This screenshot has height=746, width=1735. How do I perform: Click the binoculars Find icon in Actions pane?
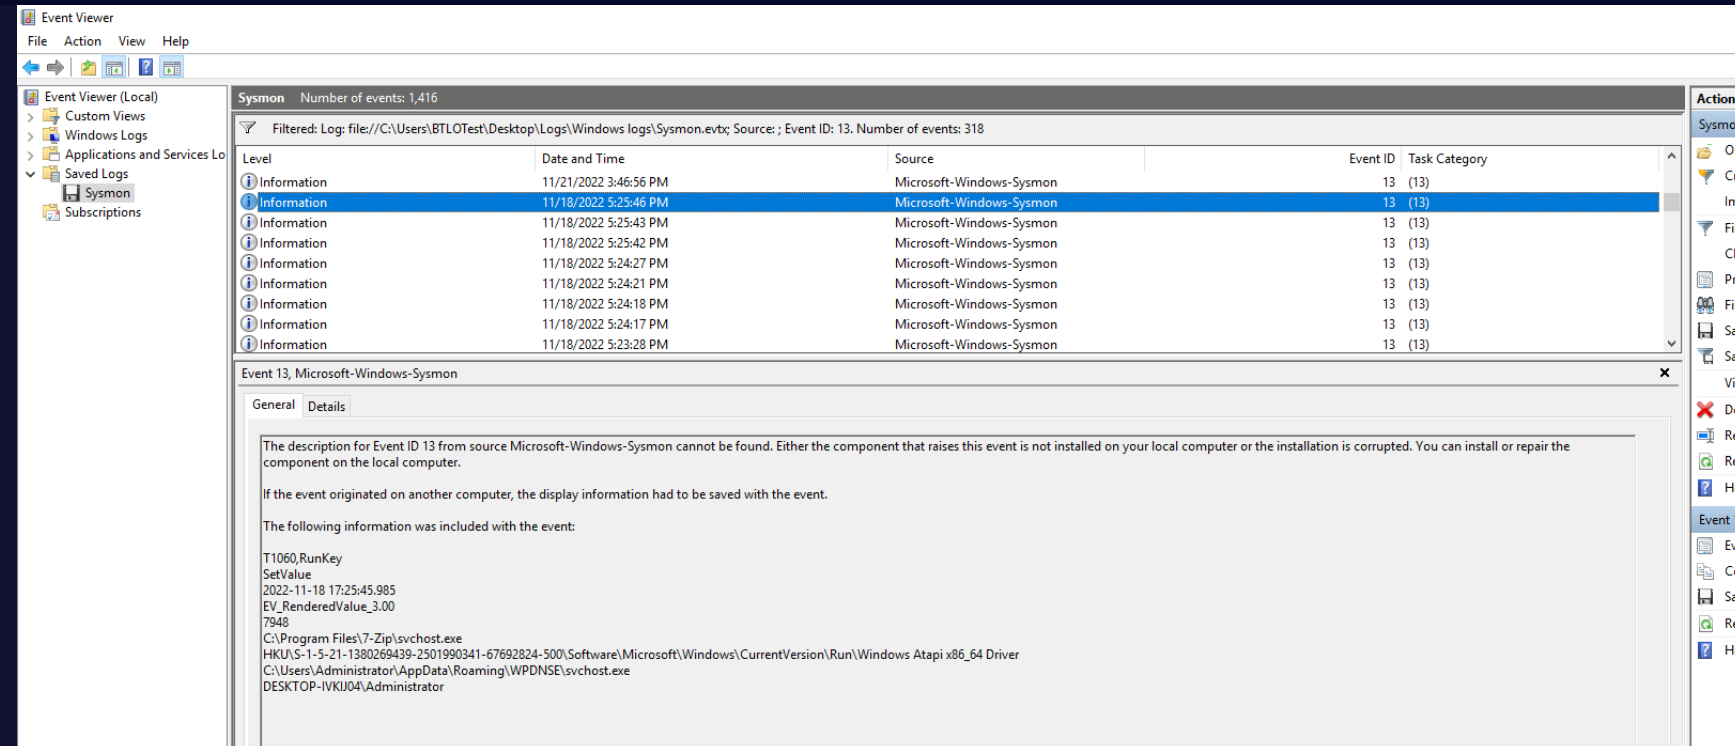[1705, 305]
